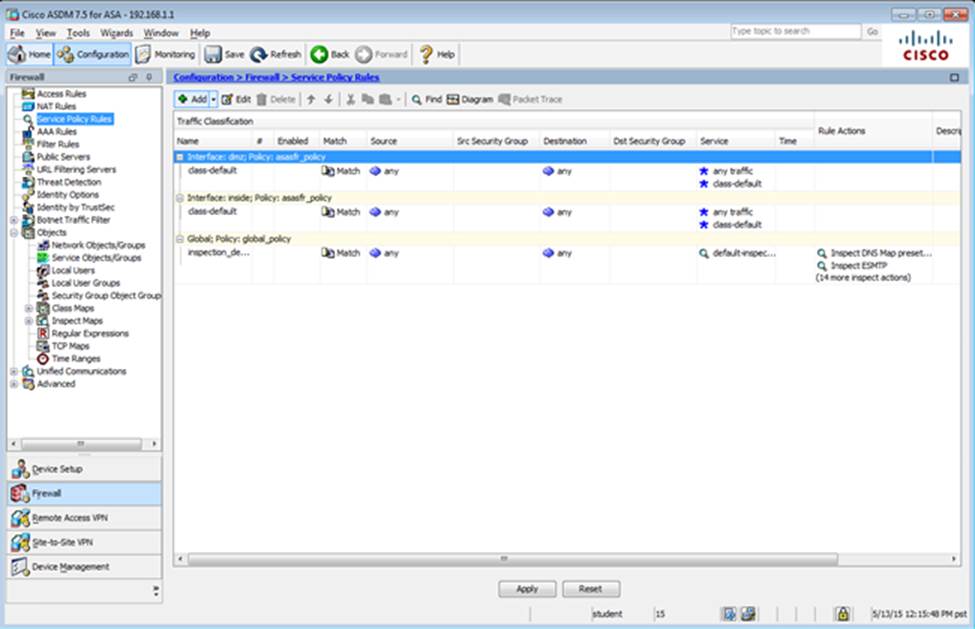Click the Edit rule icon
This screenshot has height=629, width=975.
click(x=235, y=99)
